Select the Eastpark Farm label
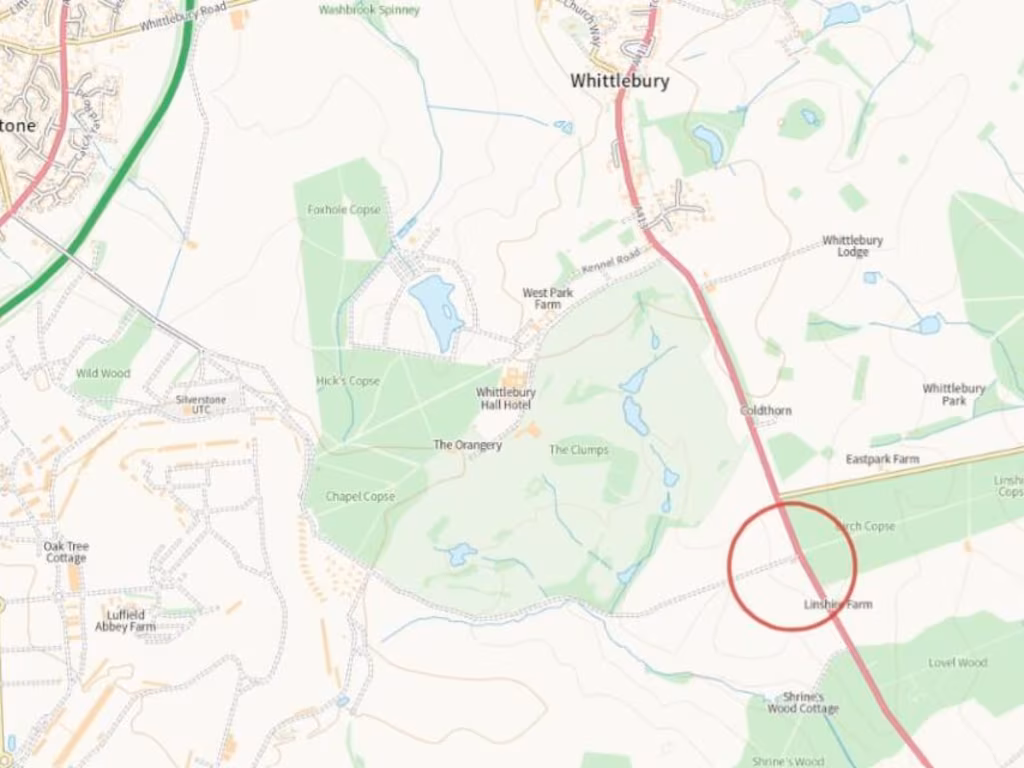This screenshot has height=768, width=1024. 882,459
